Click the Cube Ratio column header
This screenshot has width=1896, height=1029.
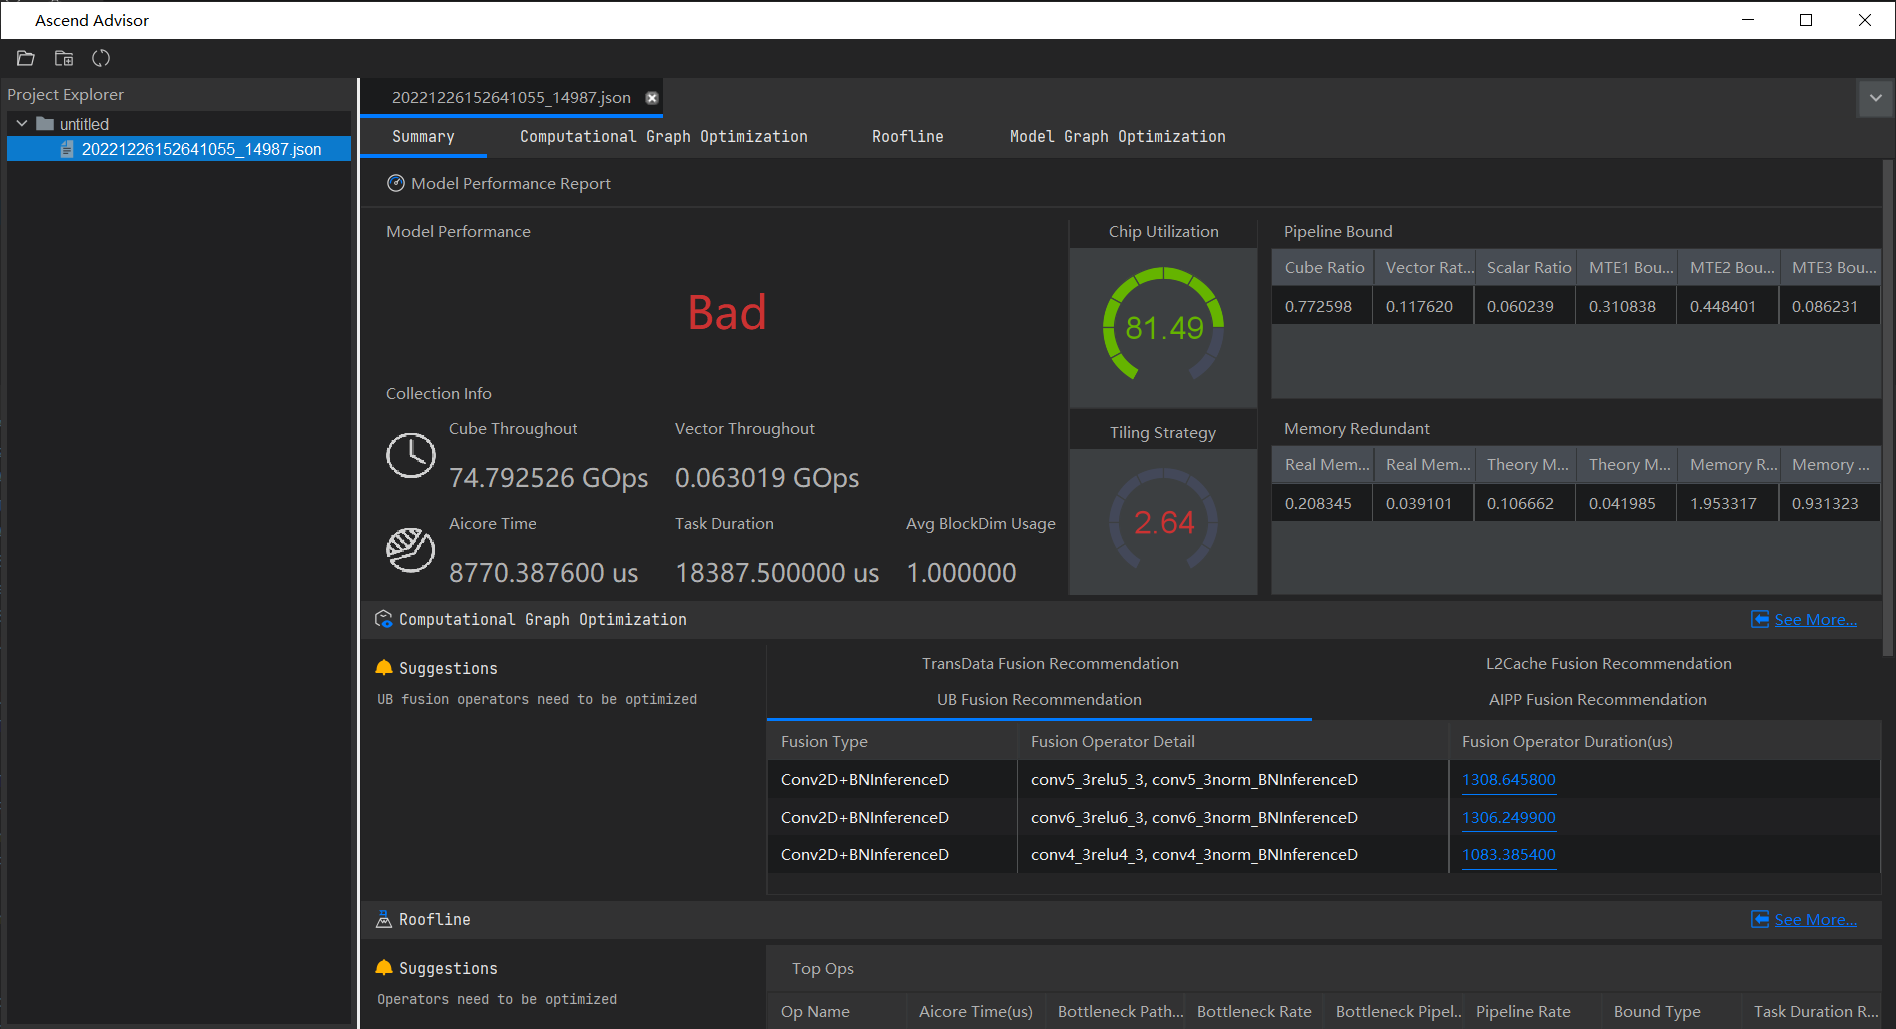(x=1322, y=268)
